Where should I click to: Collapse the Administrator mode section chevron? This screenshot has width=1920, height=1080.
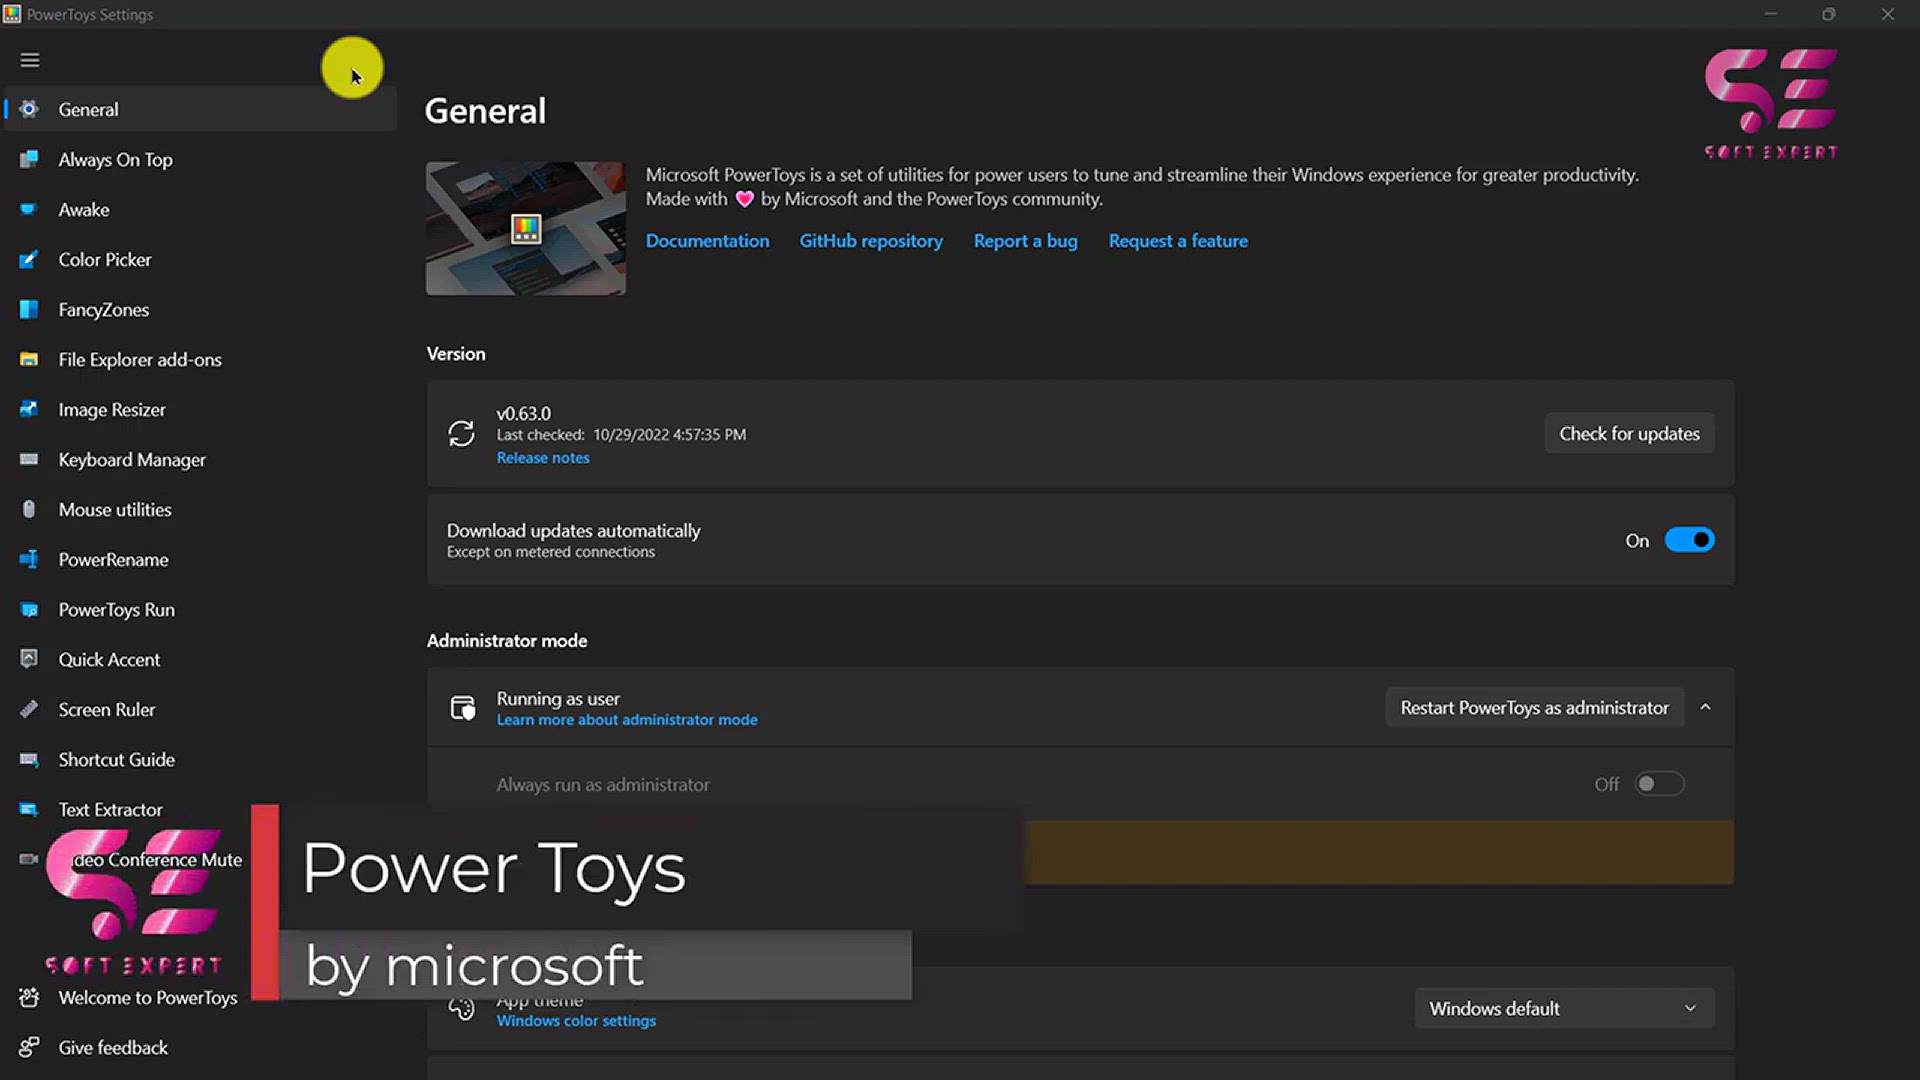pyautogui.click(x=1705, y=707)
